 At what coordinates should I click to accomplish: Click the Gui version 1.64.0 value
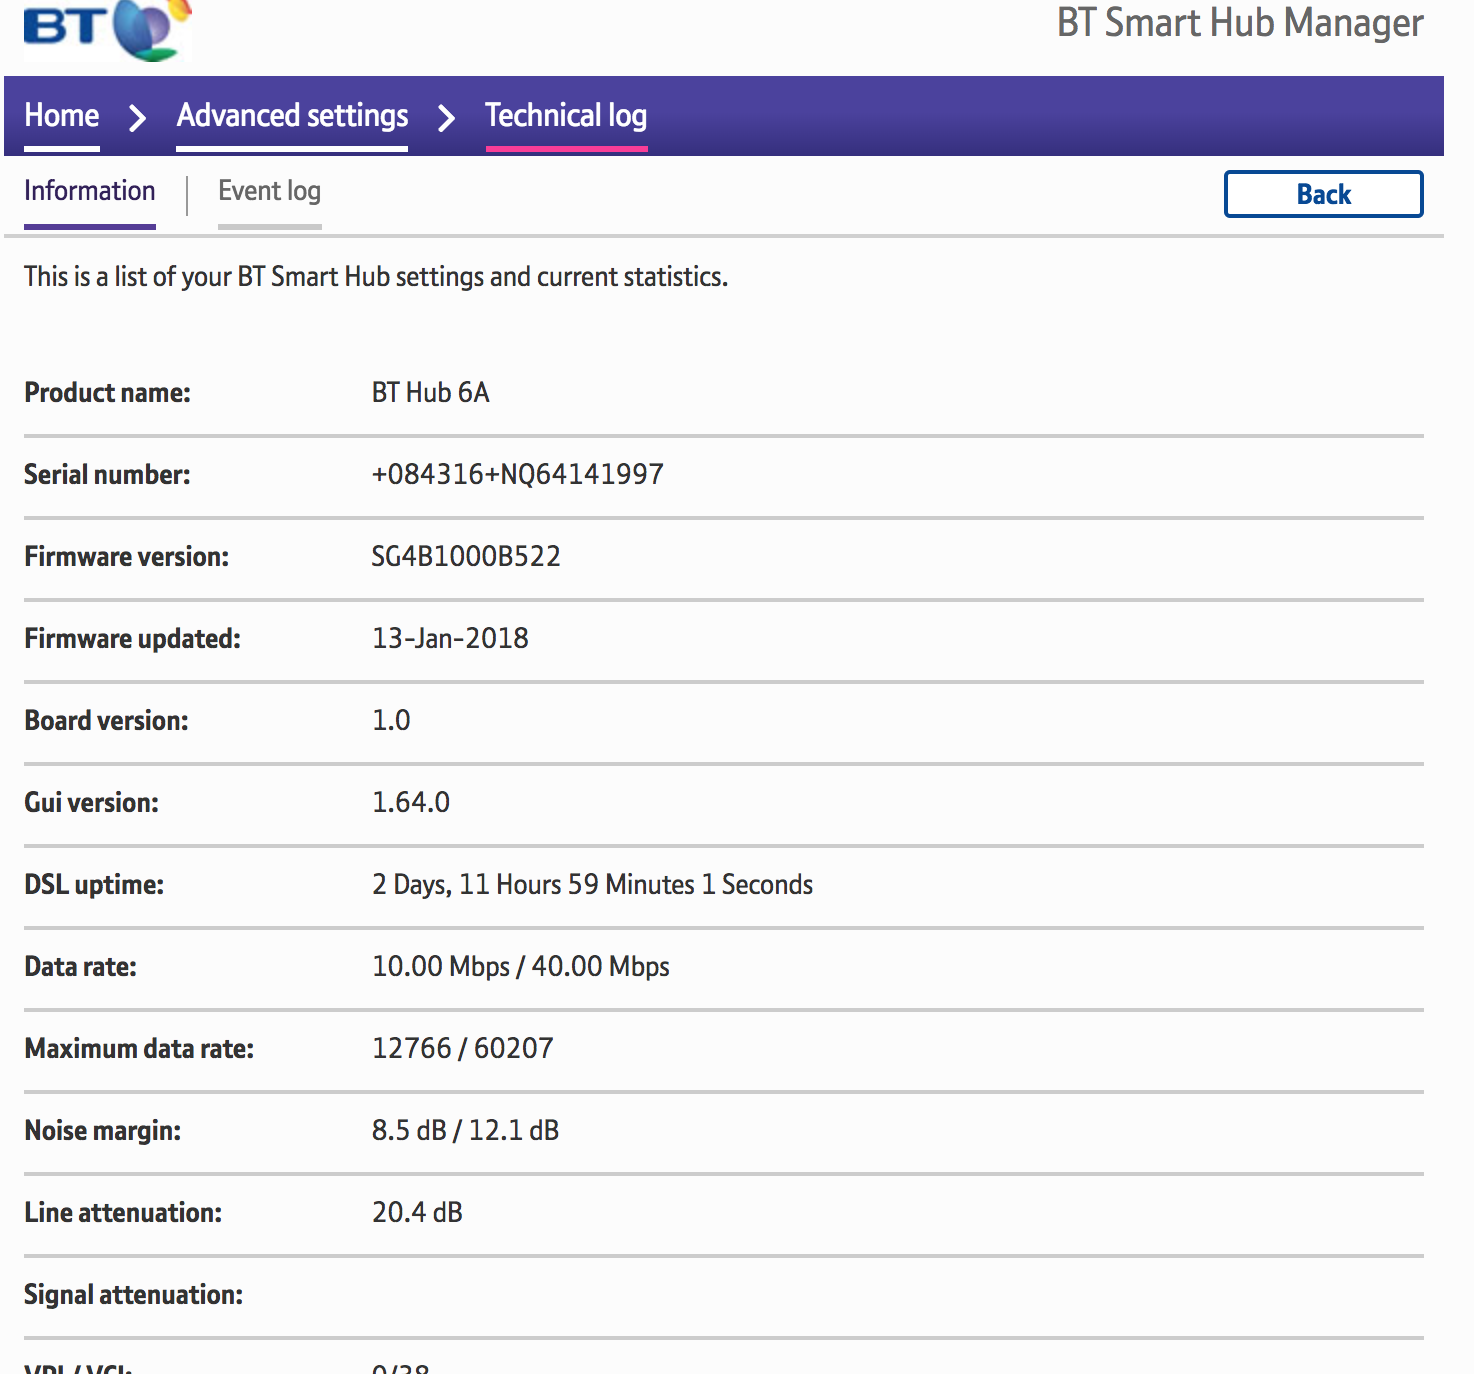coord(410,802)
